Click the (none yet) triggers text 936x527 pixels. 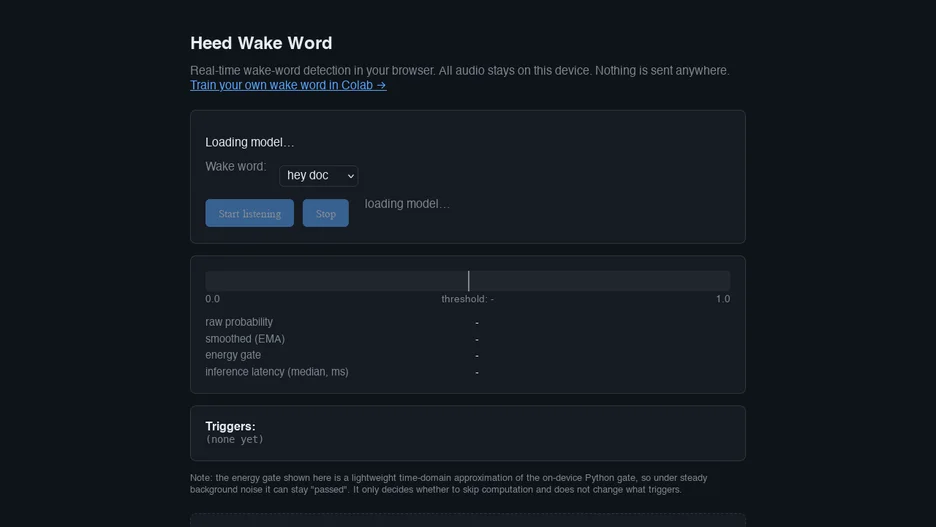(x=234, y=439)
